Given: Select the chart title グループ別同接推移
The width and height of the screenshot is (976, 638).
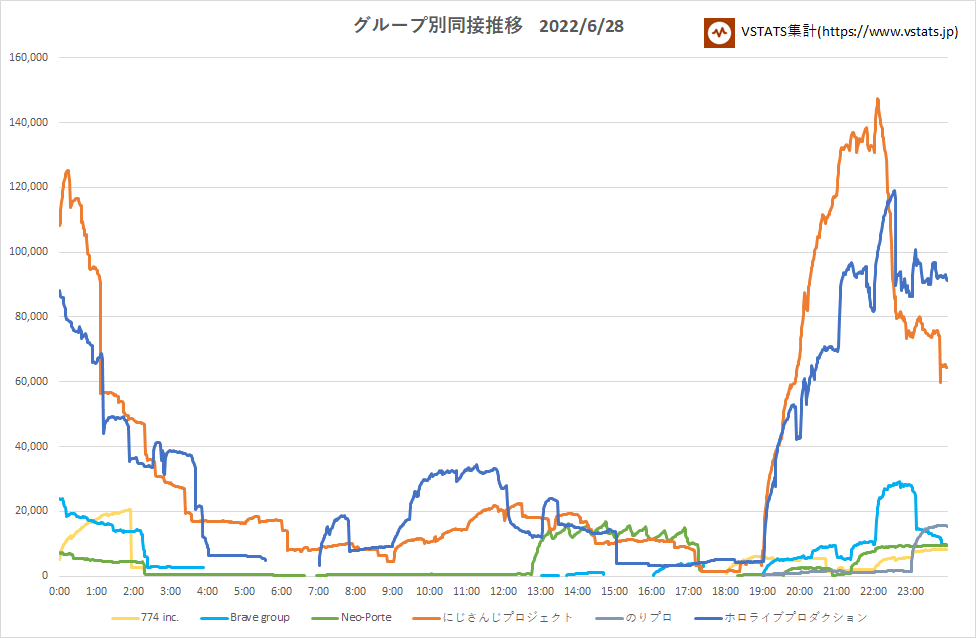Looking at the screenshot, I should 437,26.
